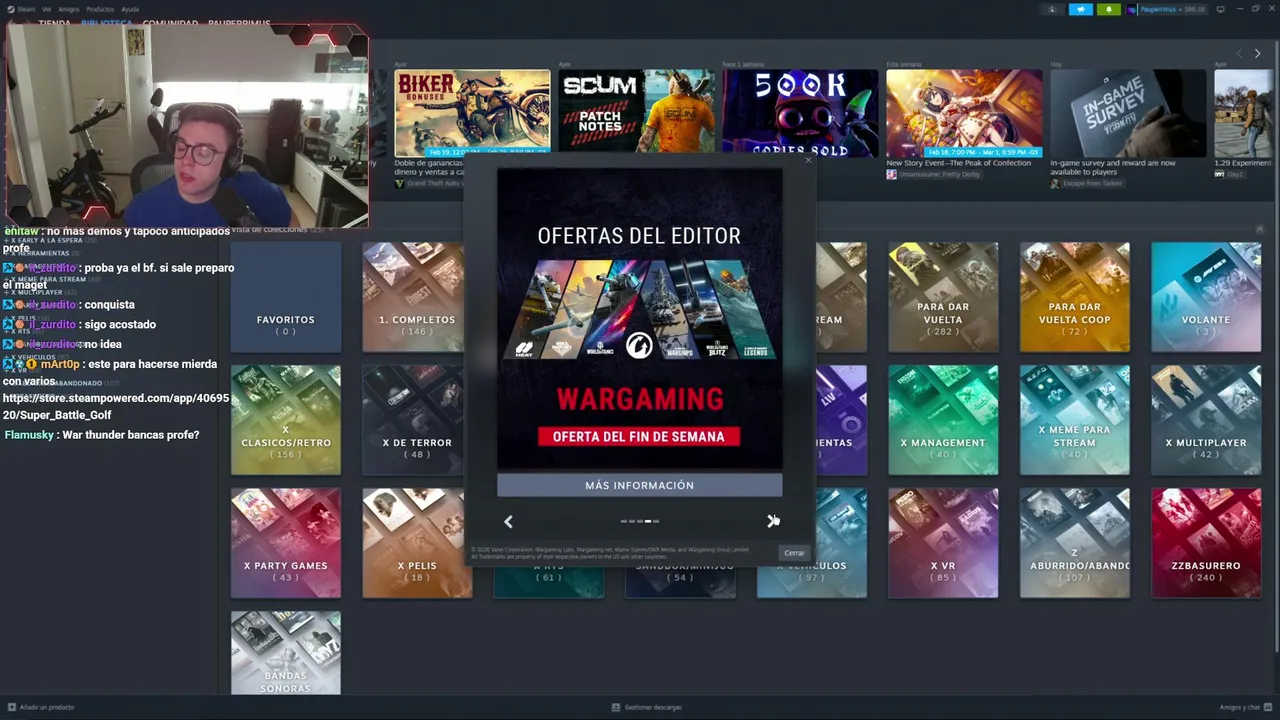This screenshot has width=1280, height=720.
Task: Open the X MEME PARA STREAM collection
Action: click(1075, 420)
